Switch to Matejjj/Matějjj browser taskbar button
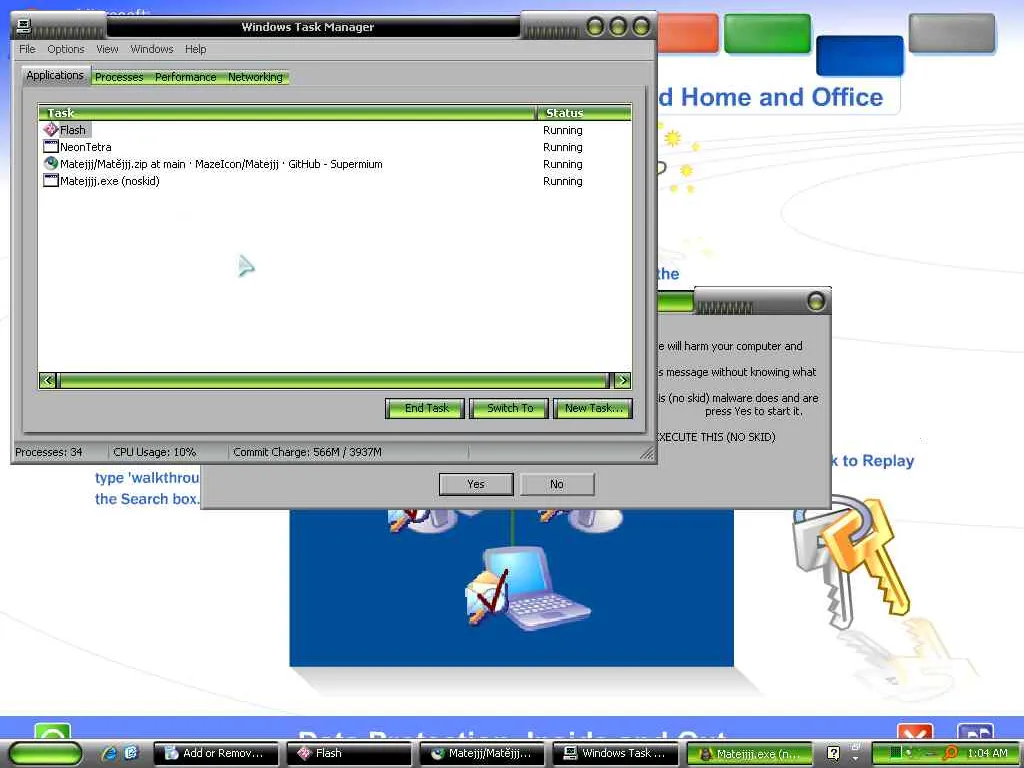This screenshot has width=1024, height=768. 483,754
